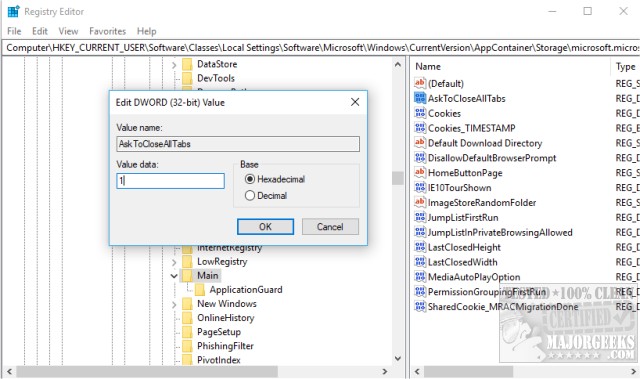Click the OnlineHistory folder icon
Screen dimensions: 640x379
pyautogui.click(x=187, y=318)
